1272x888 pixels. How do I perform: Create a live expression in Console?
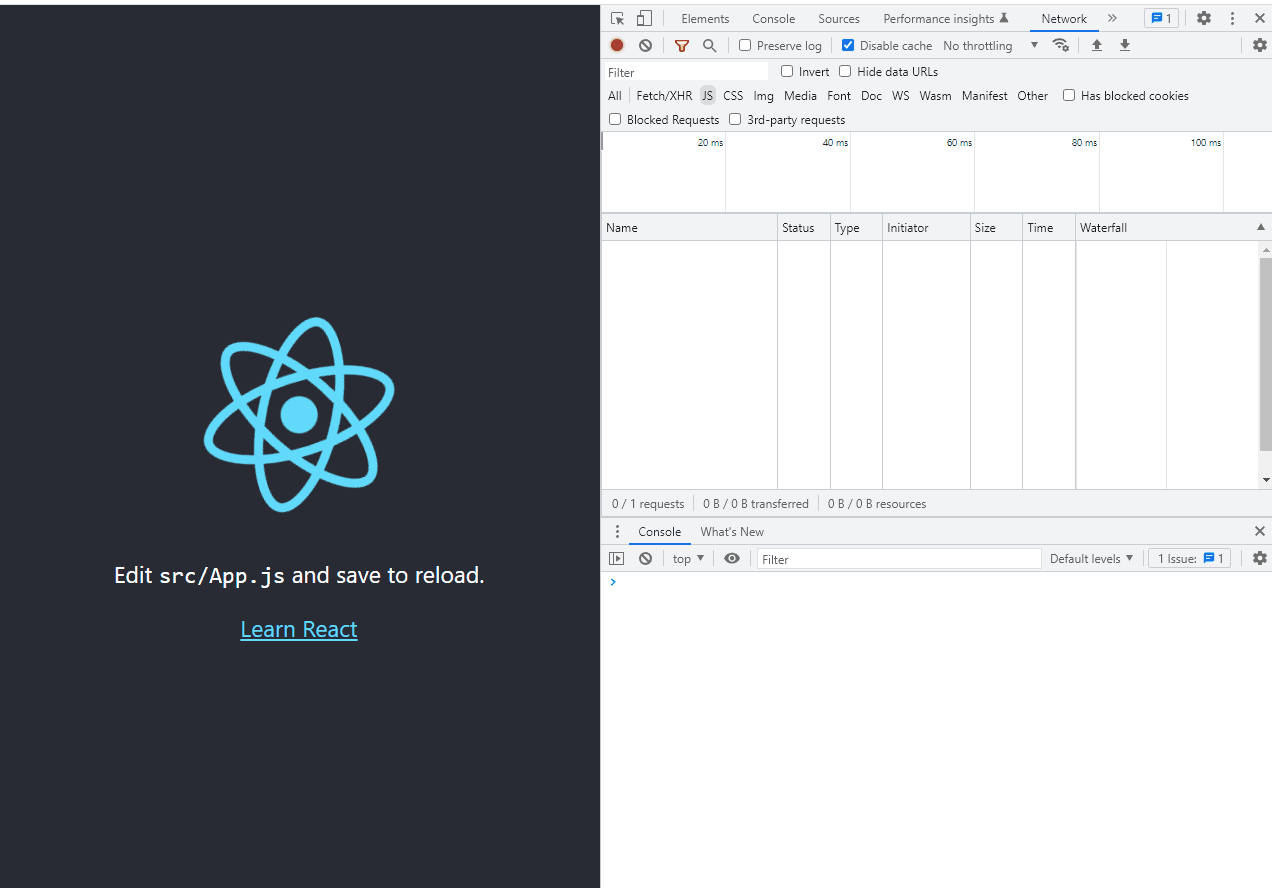tap(732, 558)
